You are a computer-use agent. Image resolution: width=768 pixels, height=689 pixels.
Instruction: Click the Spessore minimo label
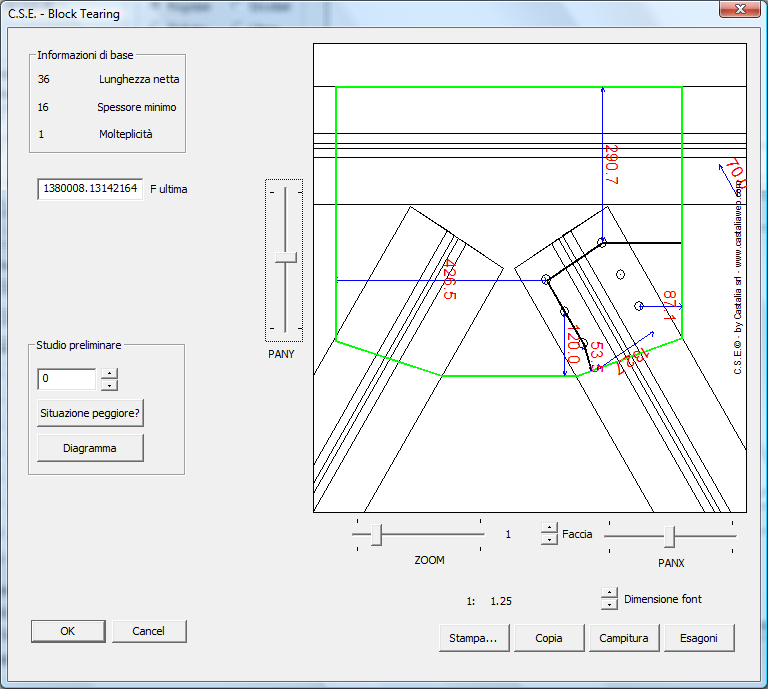tap(137, 107)
